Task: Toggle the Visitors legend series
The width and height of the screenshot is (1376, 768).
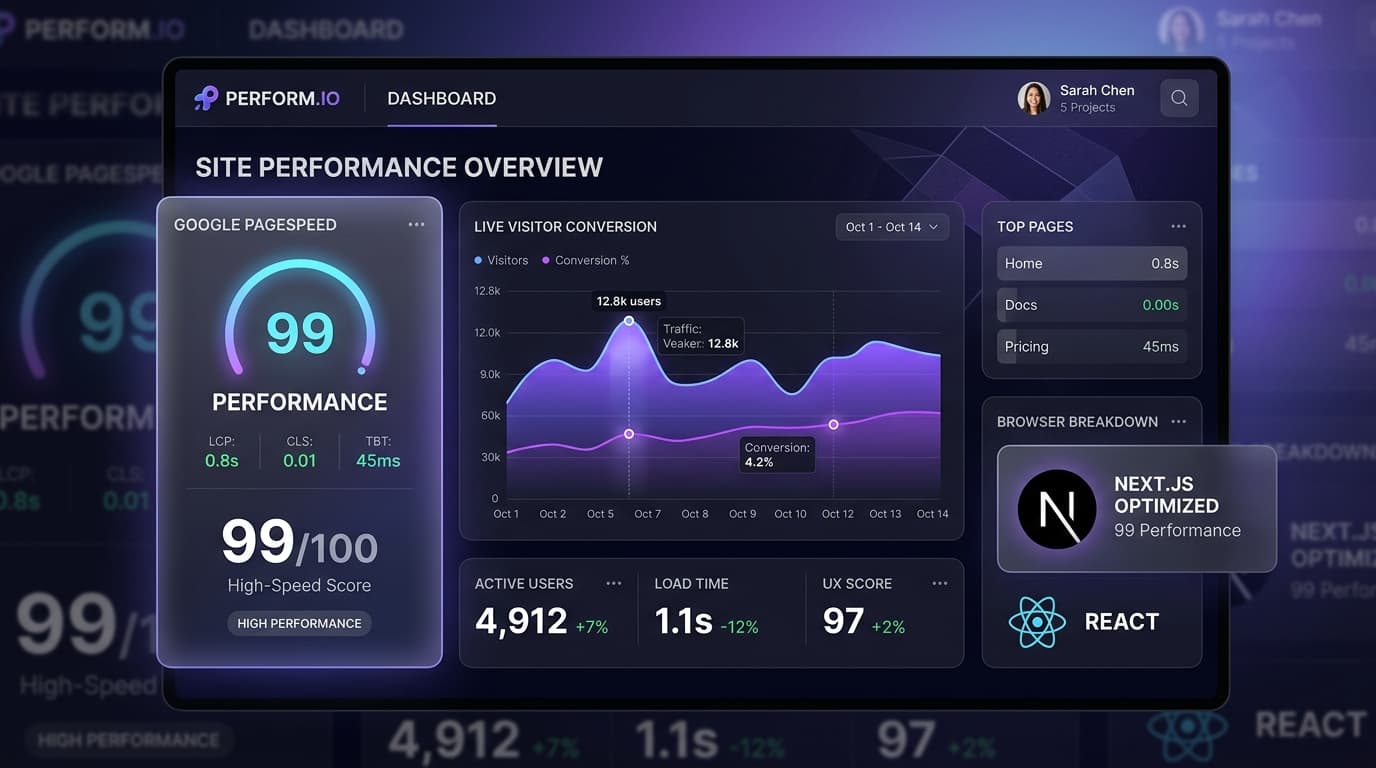Action: pyautogui.click(x=501, y=260)
